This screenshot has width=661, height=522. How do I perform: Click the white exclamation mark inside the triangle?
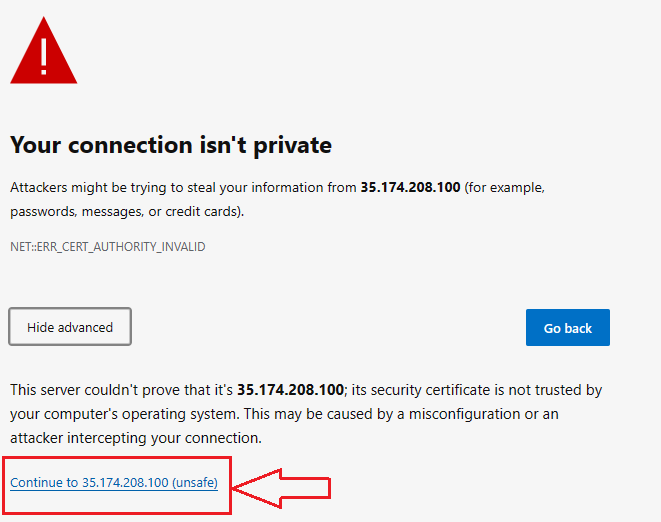[44, 56]
